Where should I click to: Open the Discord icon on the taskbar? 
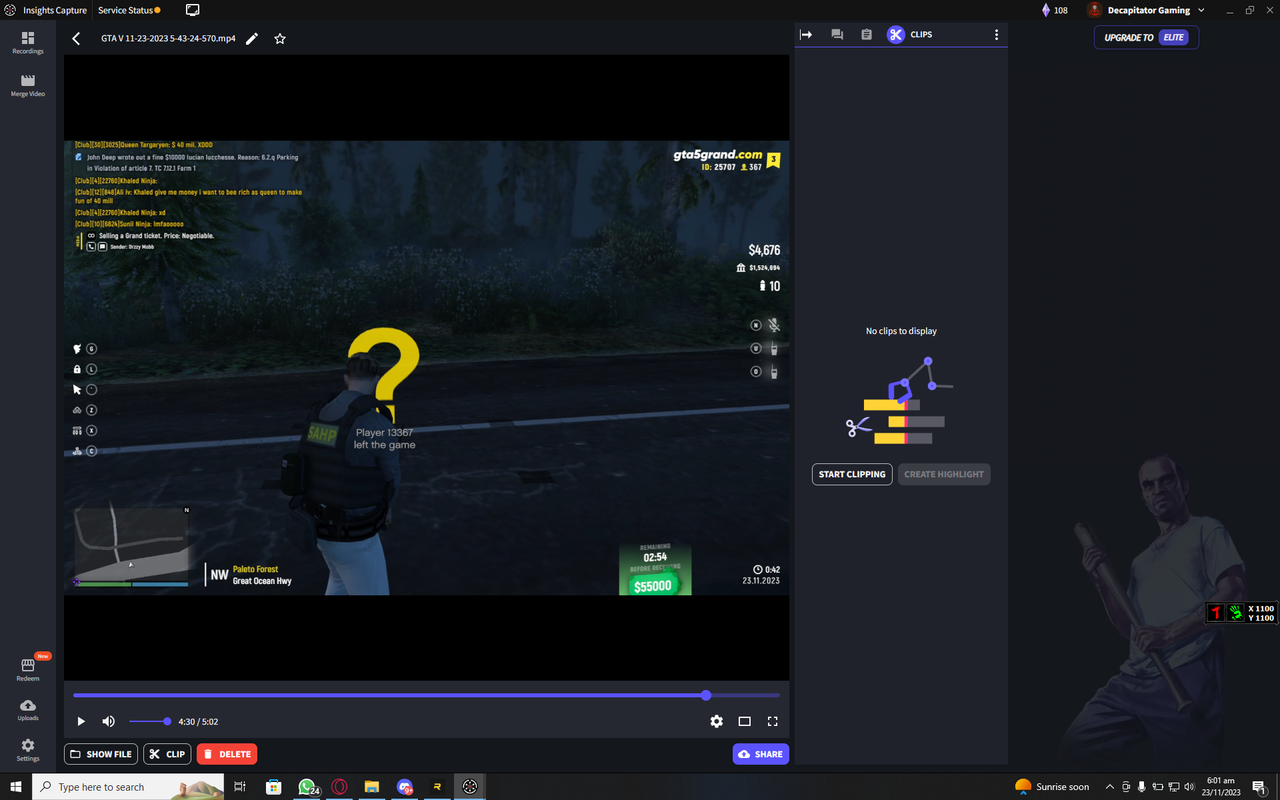coord(404,787)
